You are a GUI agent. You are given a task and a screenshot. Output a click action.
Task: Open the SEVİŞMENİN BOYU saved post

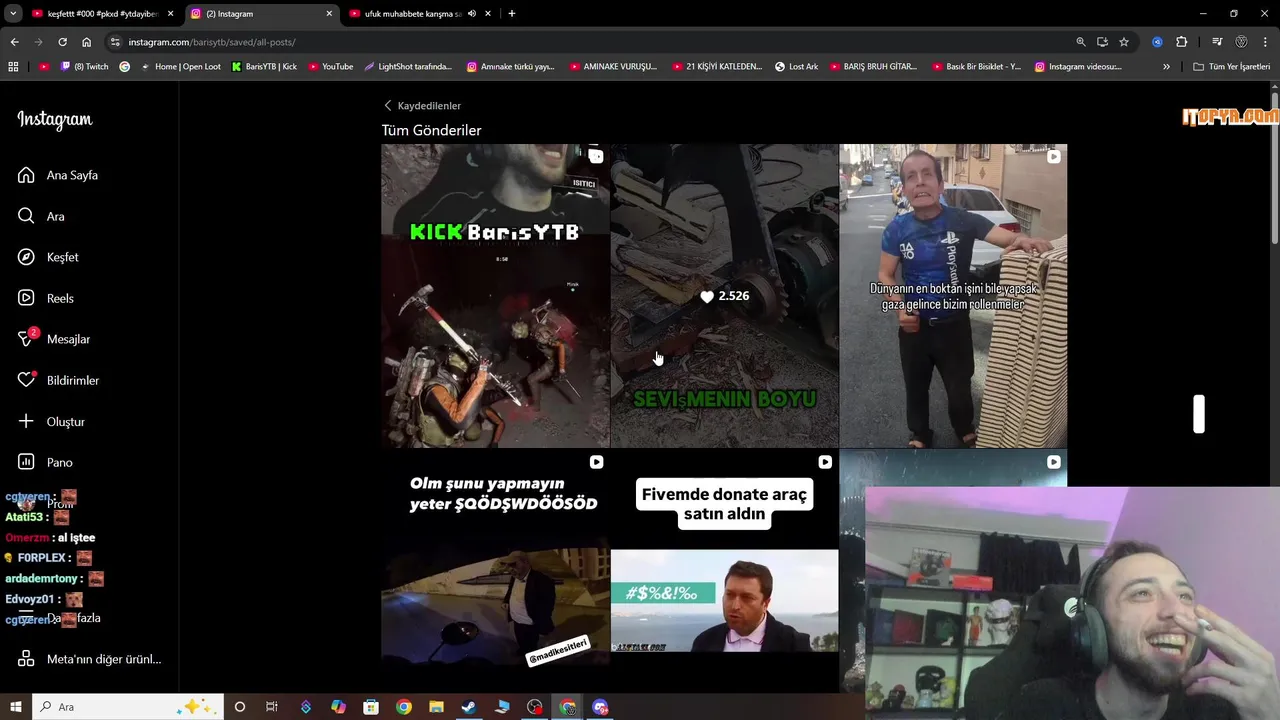[725, 296]
